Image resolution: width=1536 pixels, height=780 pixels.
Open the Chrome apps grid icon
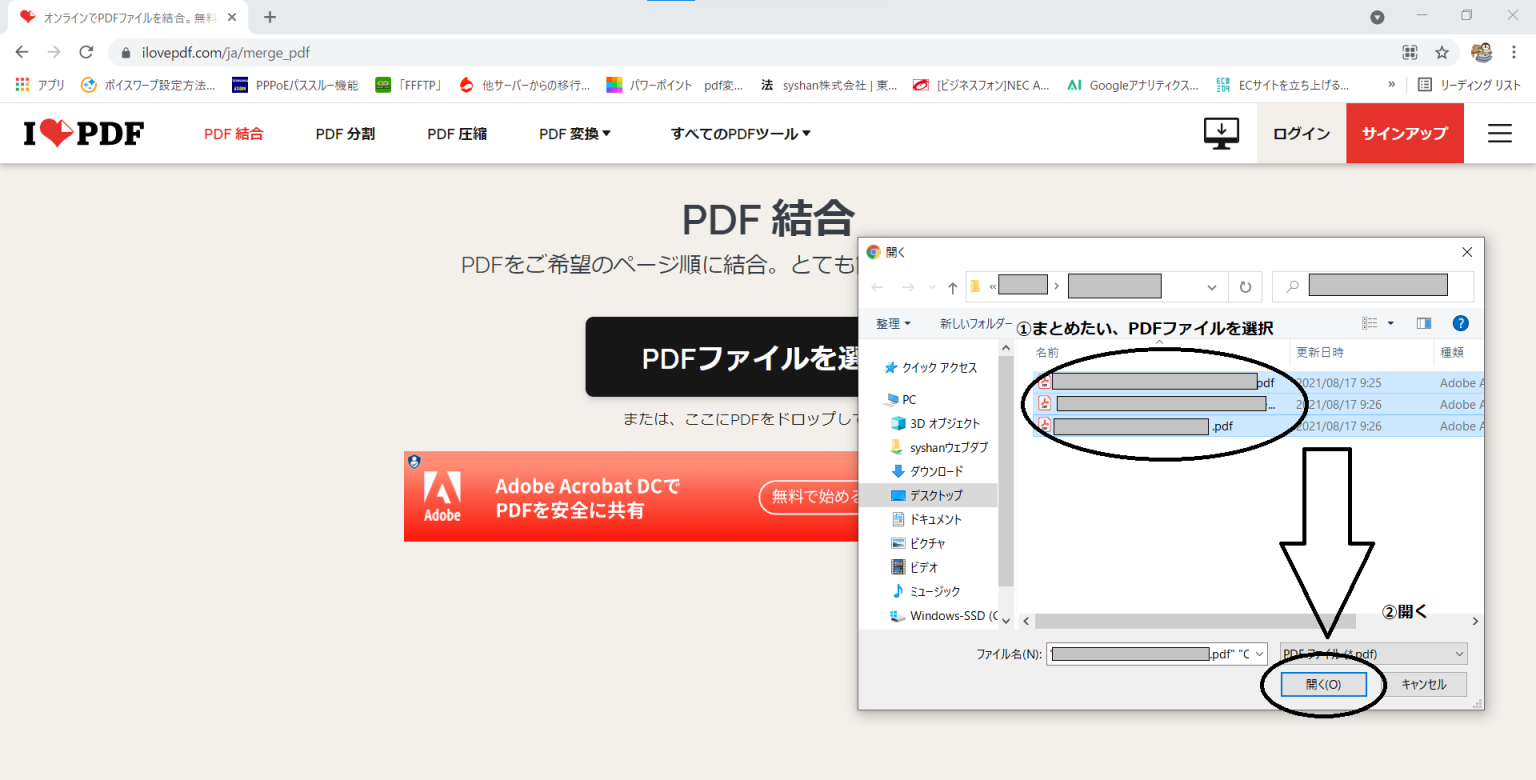point(21,84)
